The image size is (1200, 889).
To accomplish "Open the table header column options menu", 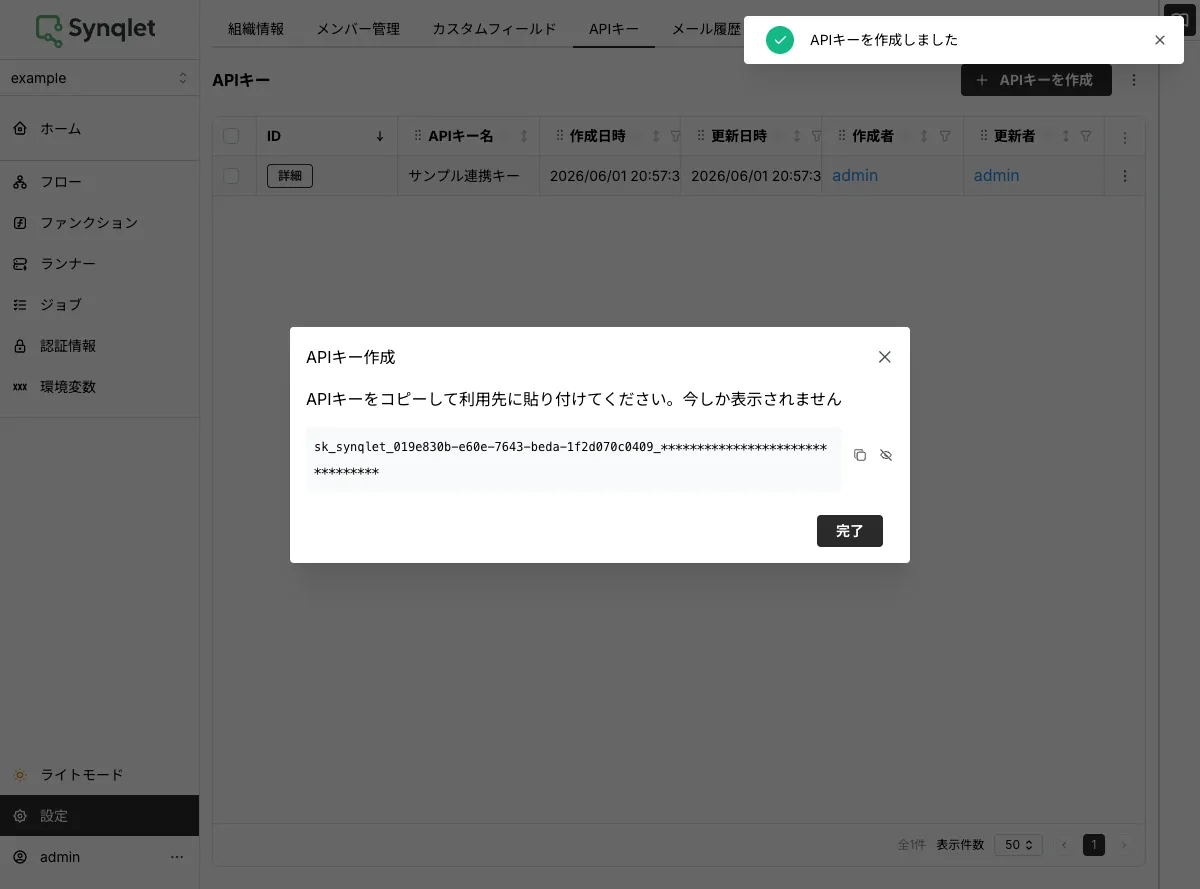I will click(x=1125, y=137).
